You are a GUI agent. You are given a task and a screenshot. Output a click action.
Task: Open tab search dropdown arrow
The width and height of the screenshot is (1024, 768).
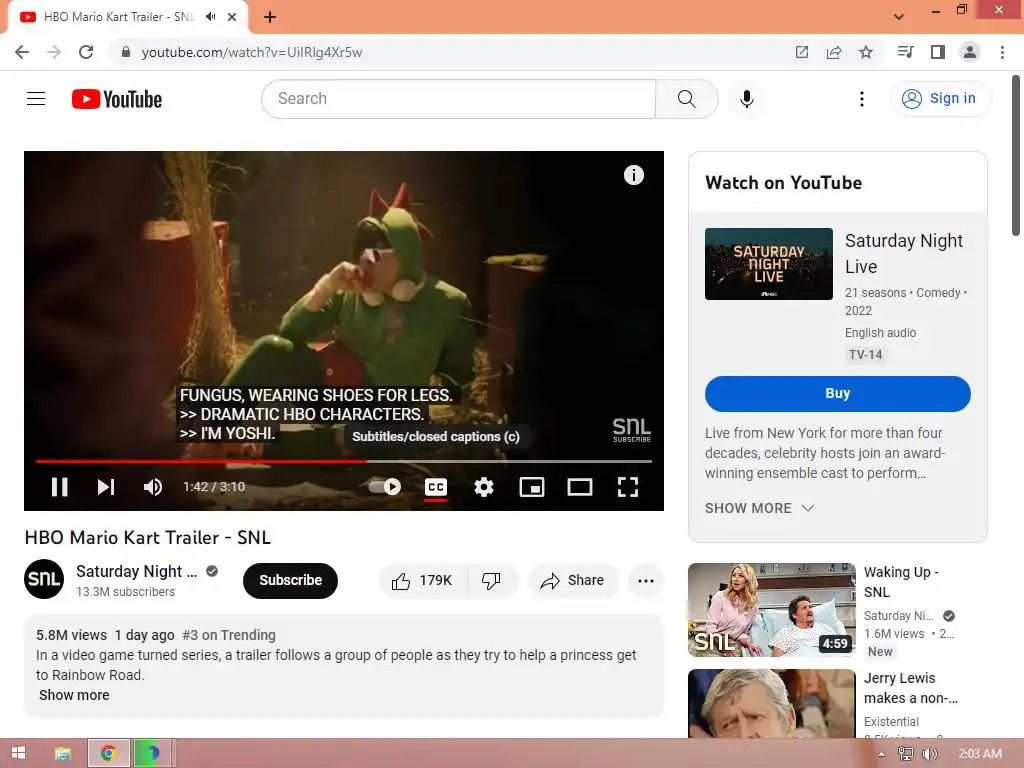coord(899,17)
